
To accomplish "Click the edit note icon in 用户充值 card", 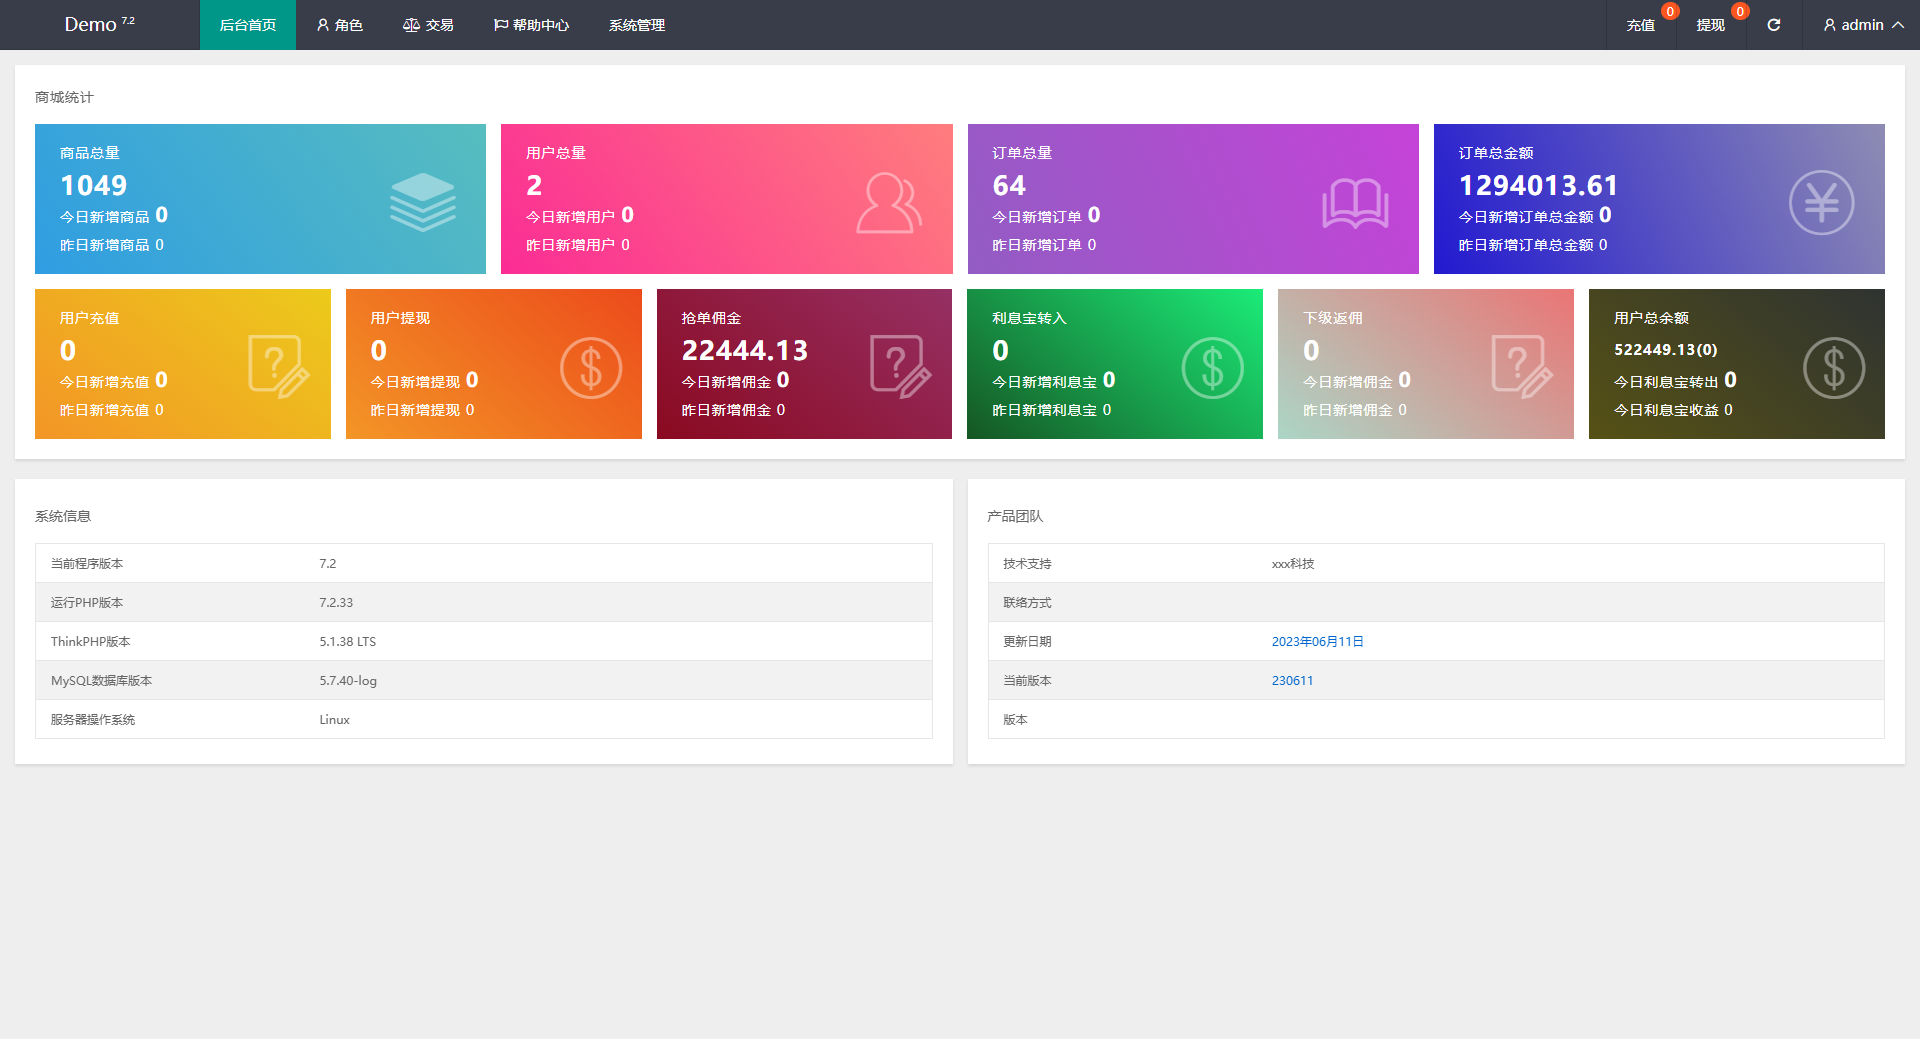I will point(278,367).
